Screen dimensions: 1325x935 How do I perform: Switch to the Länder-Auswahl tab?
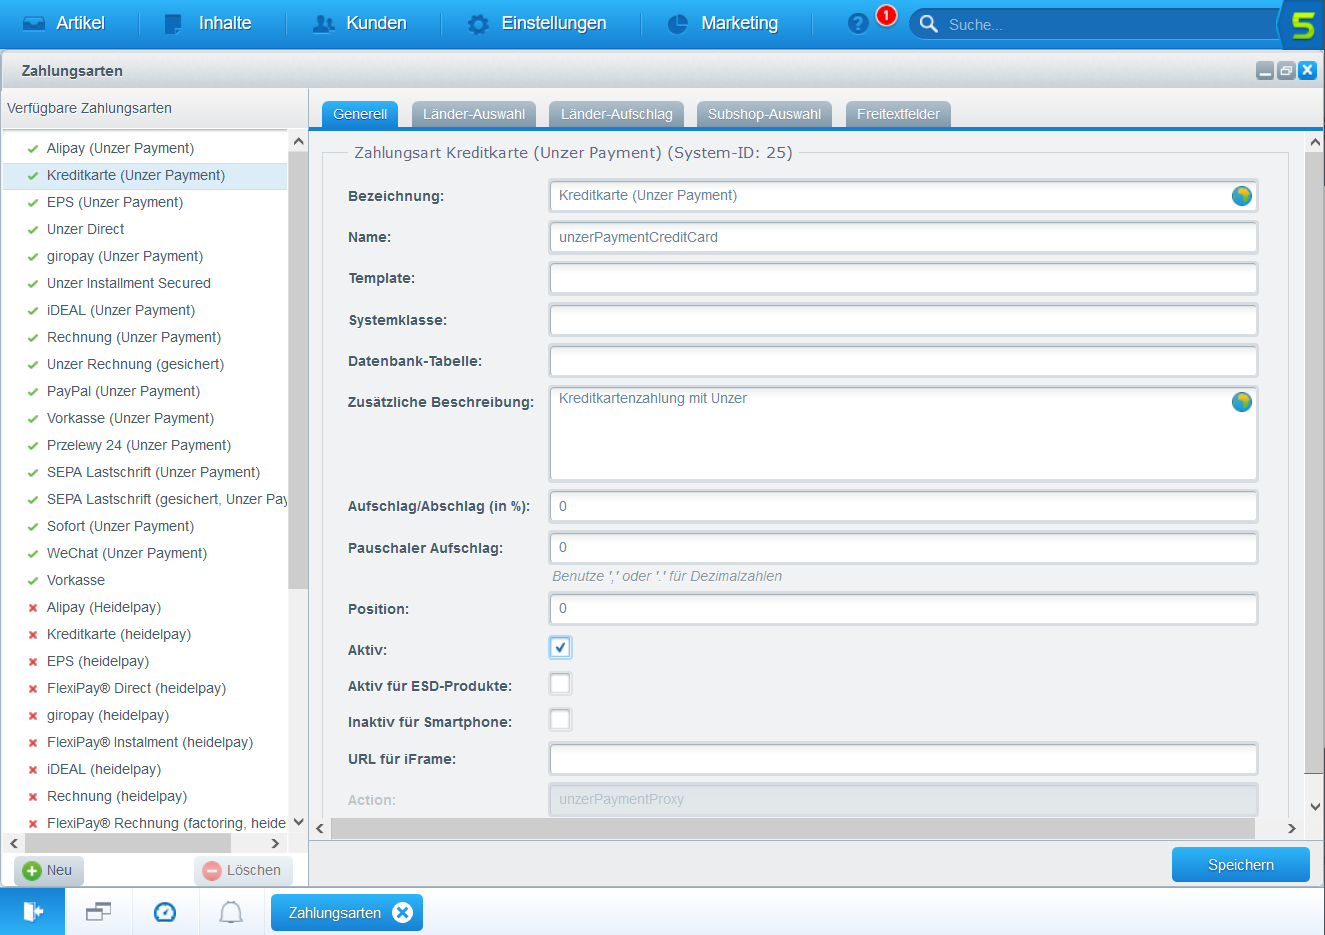click(474, 114)
